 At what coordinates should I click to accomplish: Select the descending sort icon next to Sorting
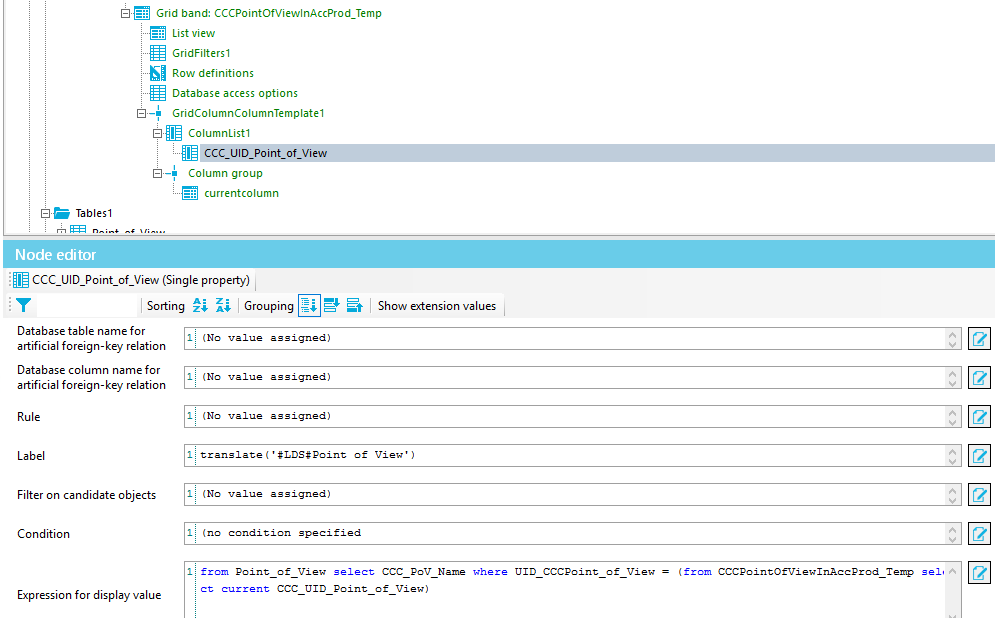pos(223,305)
